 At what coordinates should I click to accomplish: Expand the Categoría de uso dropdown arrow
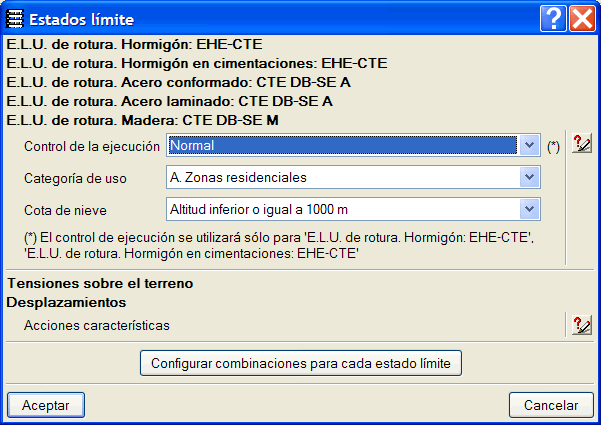(530, 177)
